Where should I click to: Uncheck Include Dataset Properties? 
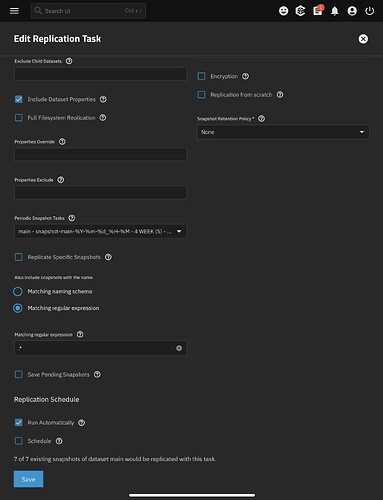click(19, 99)
